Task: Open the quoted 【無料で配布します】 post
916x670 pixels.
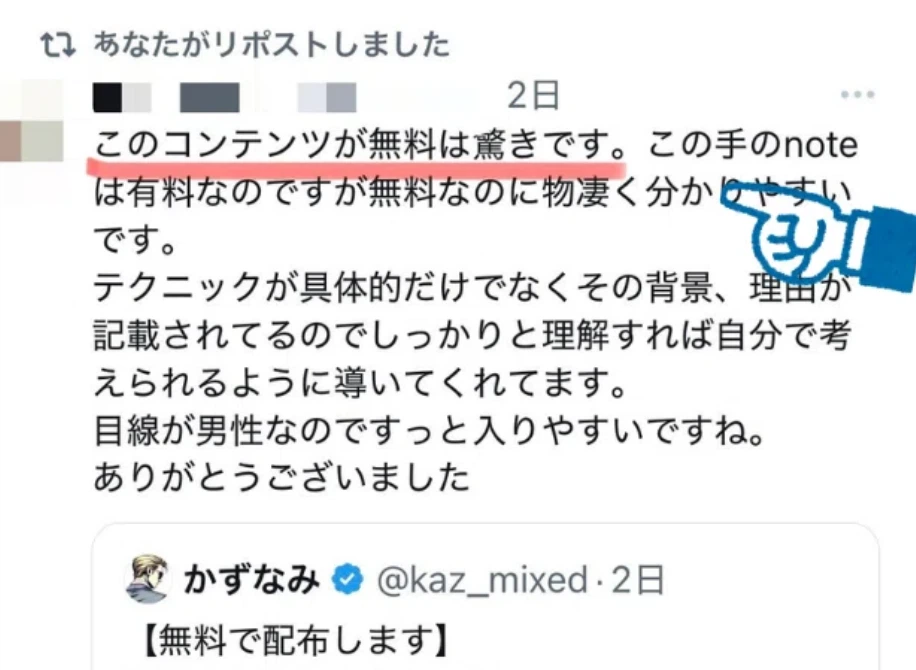Action: 485,597
